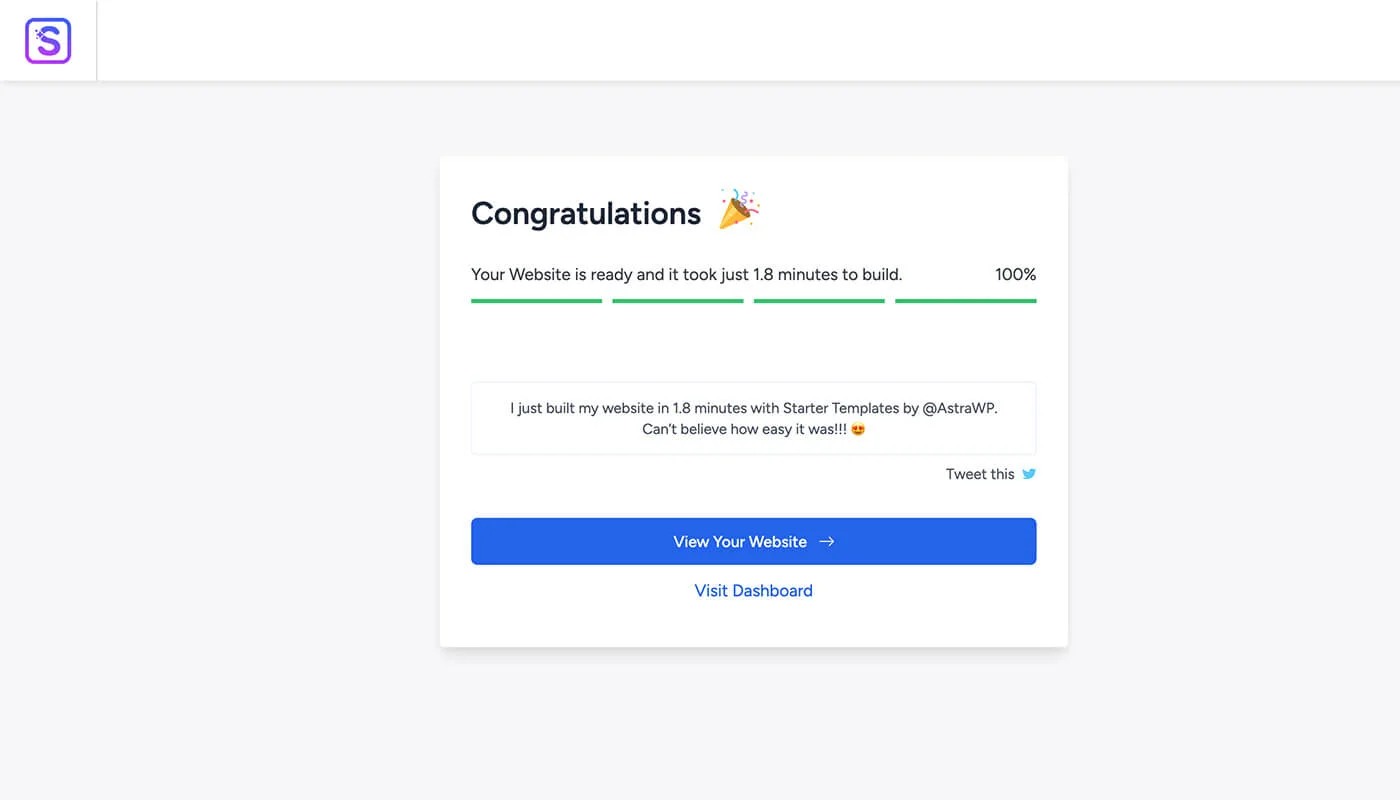Click the @AstraWP mention in the tweet
This screenshot has height=800, width=1400.
point(960,408)
